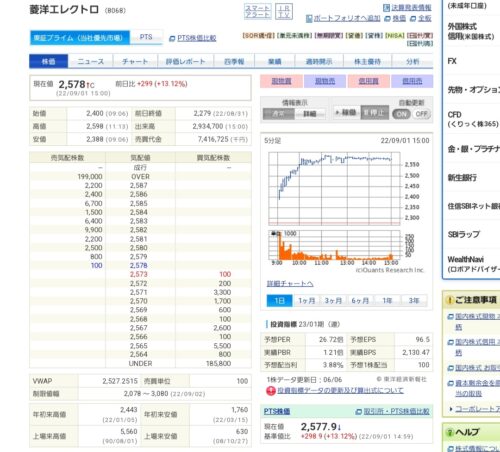Click the icon beside ポートフォリオへ追加
Viewport: 500px width, 452px height.
tap(309, 18)
